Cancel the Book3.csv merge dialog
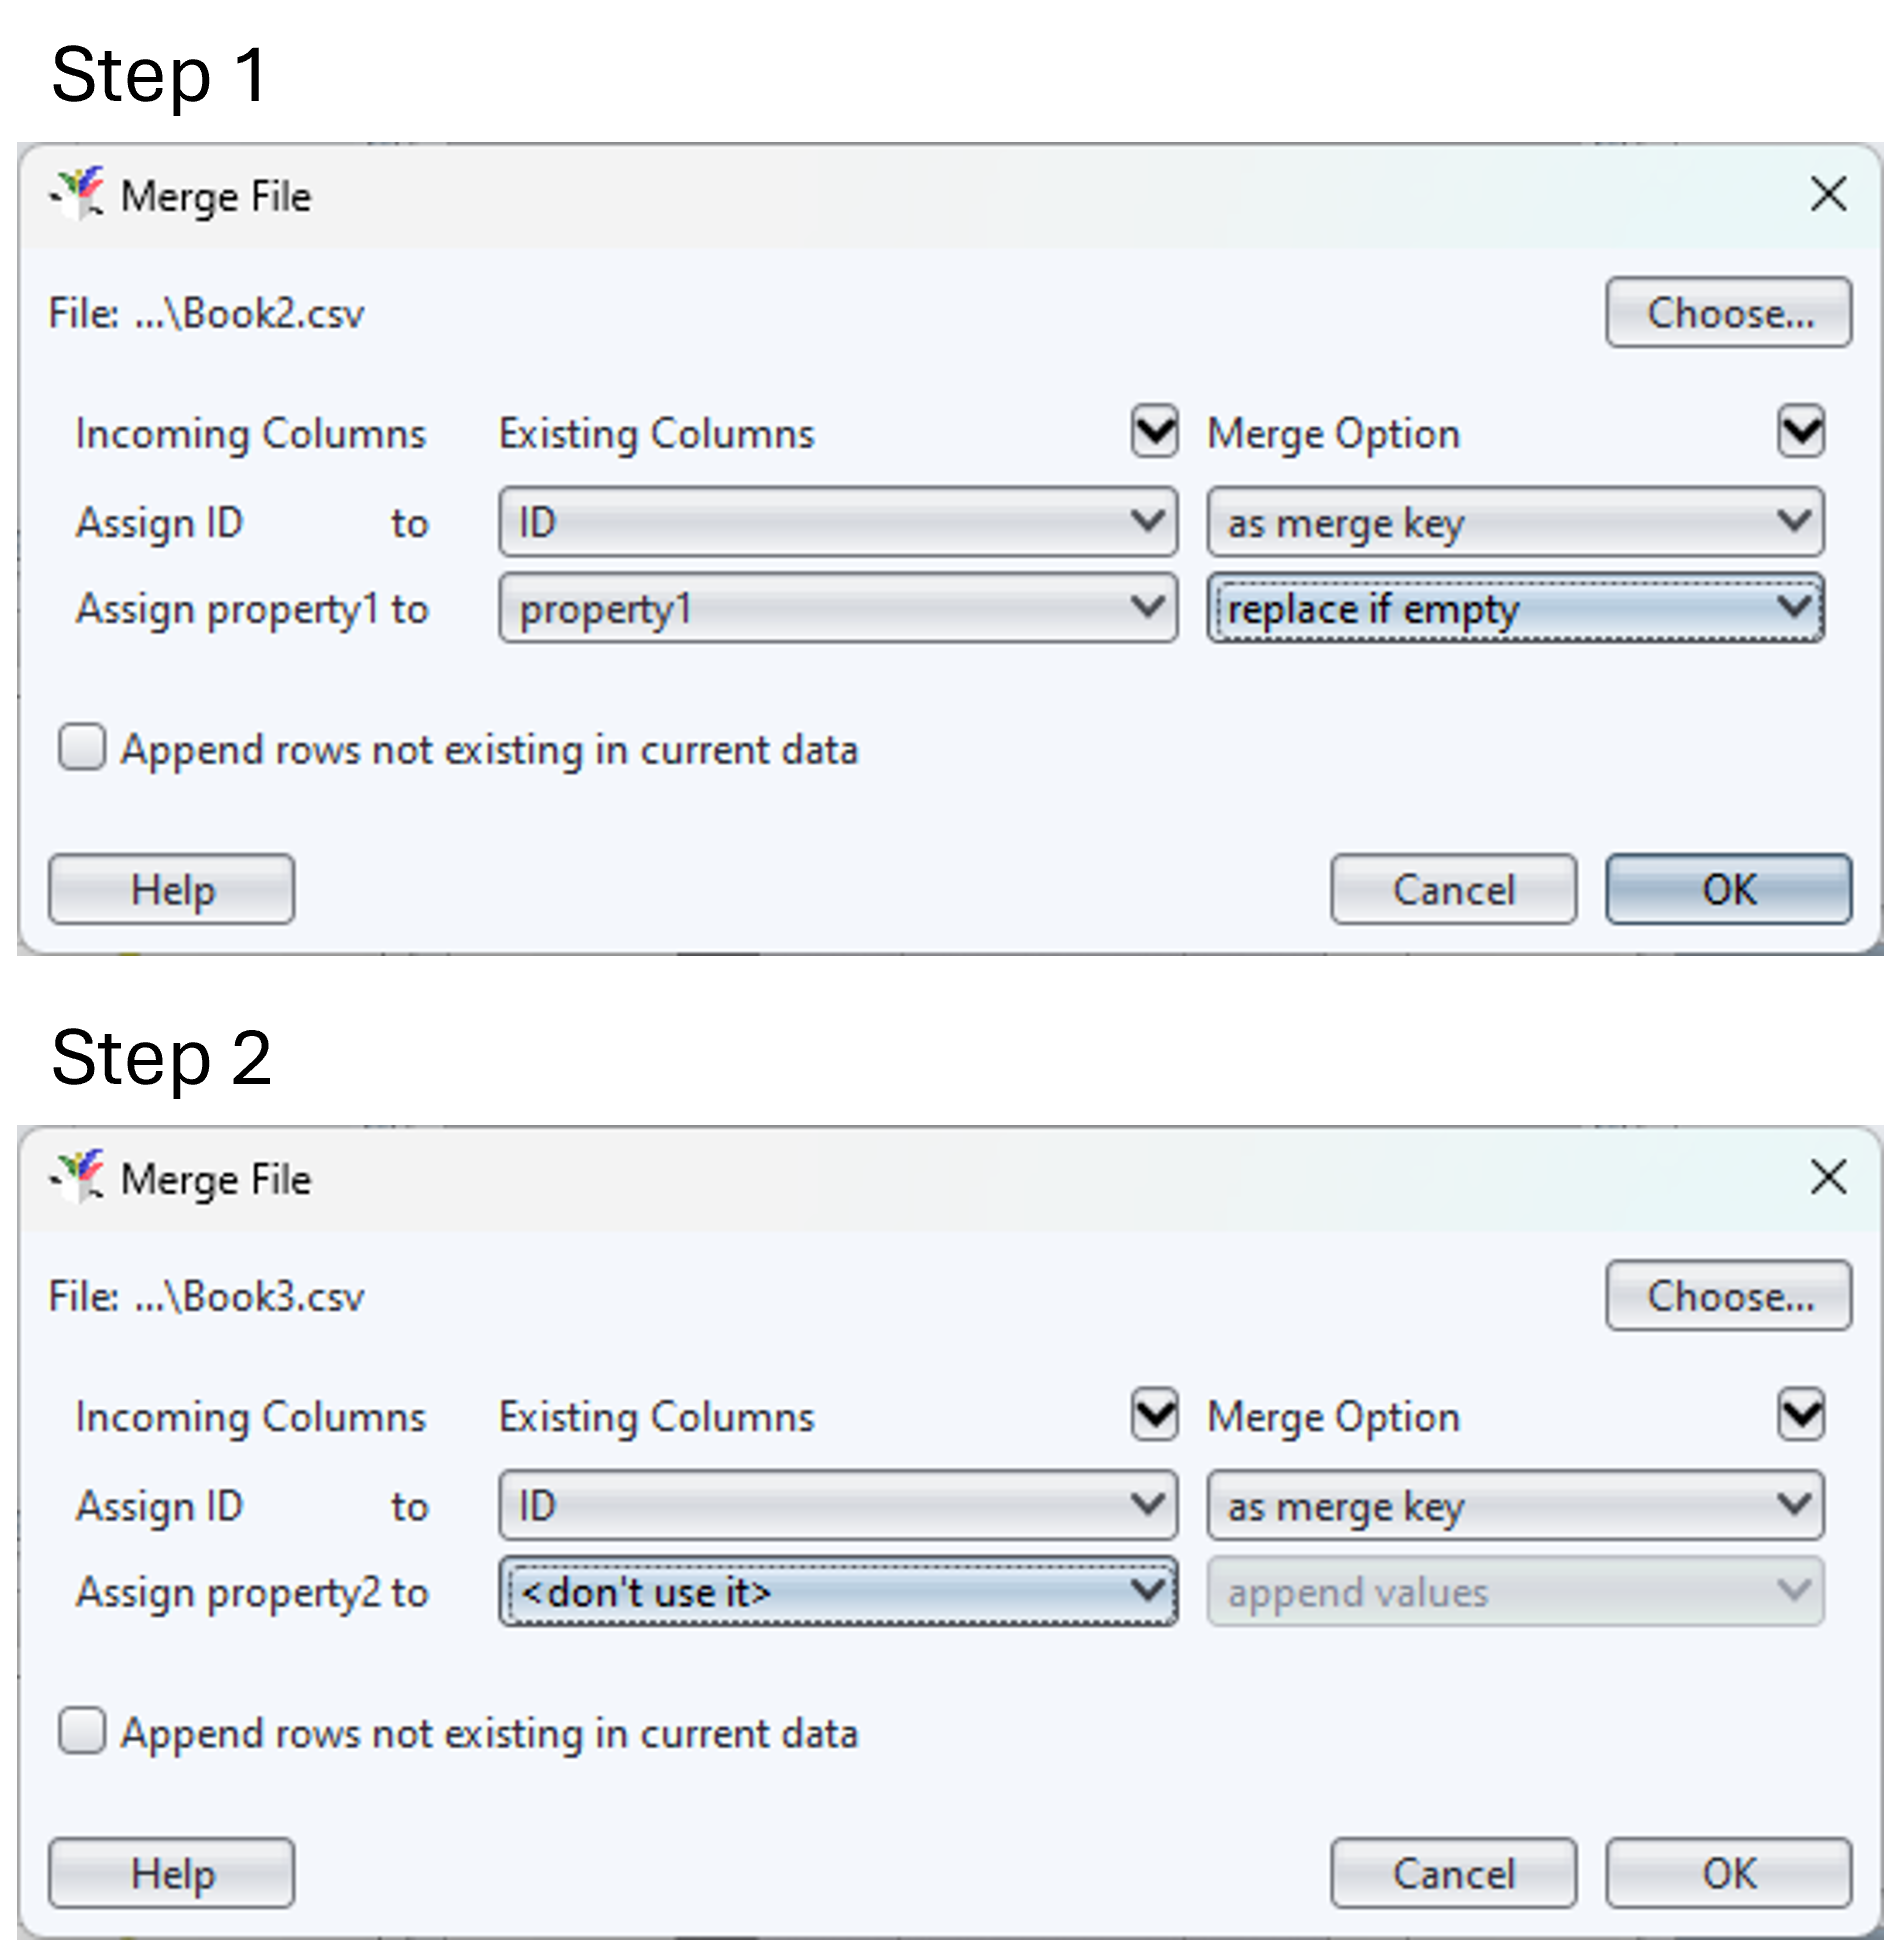1884x1940 pixels. 1453,1873
